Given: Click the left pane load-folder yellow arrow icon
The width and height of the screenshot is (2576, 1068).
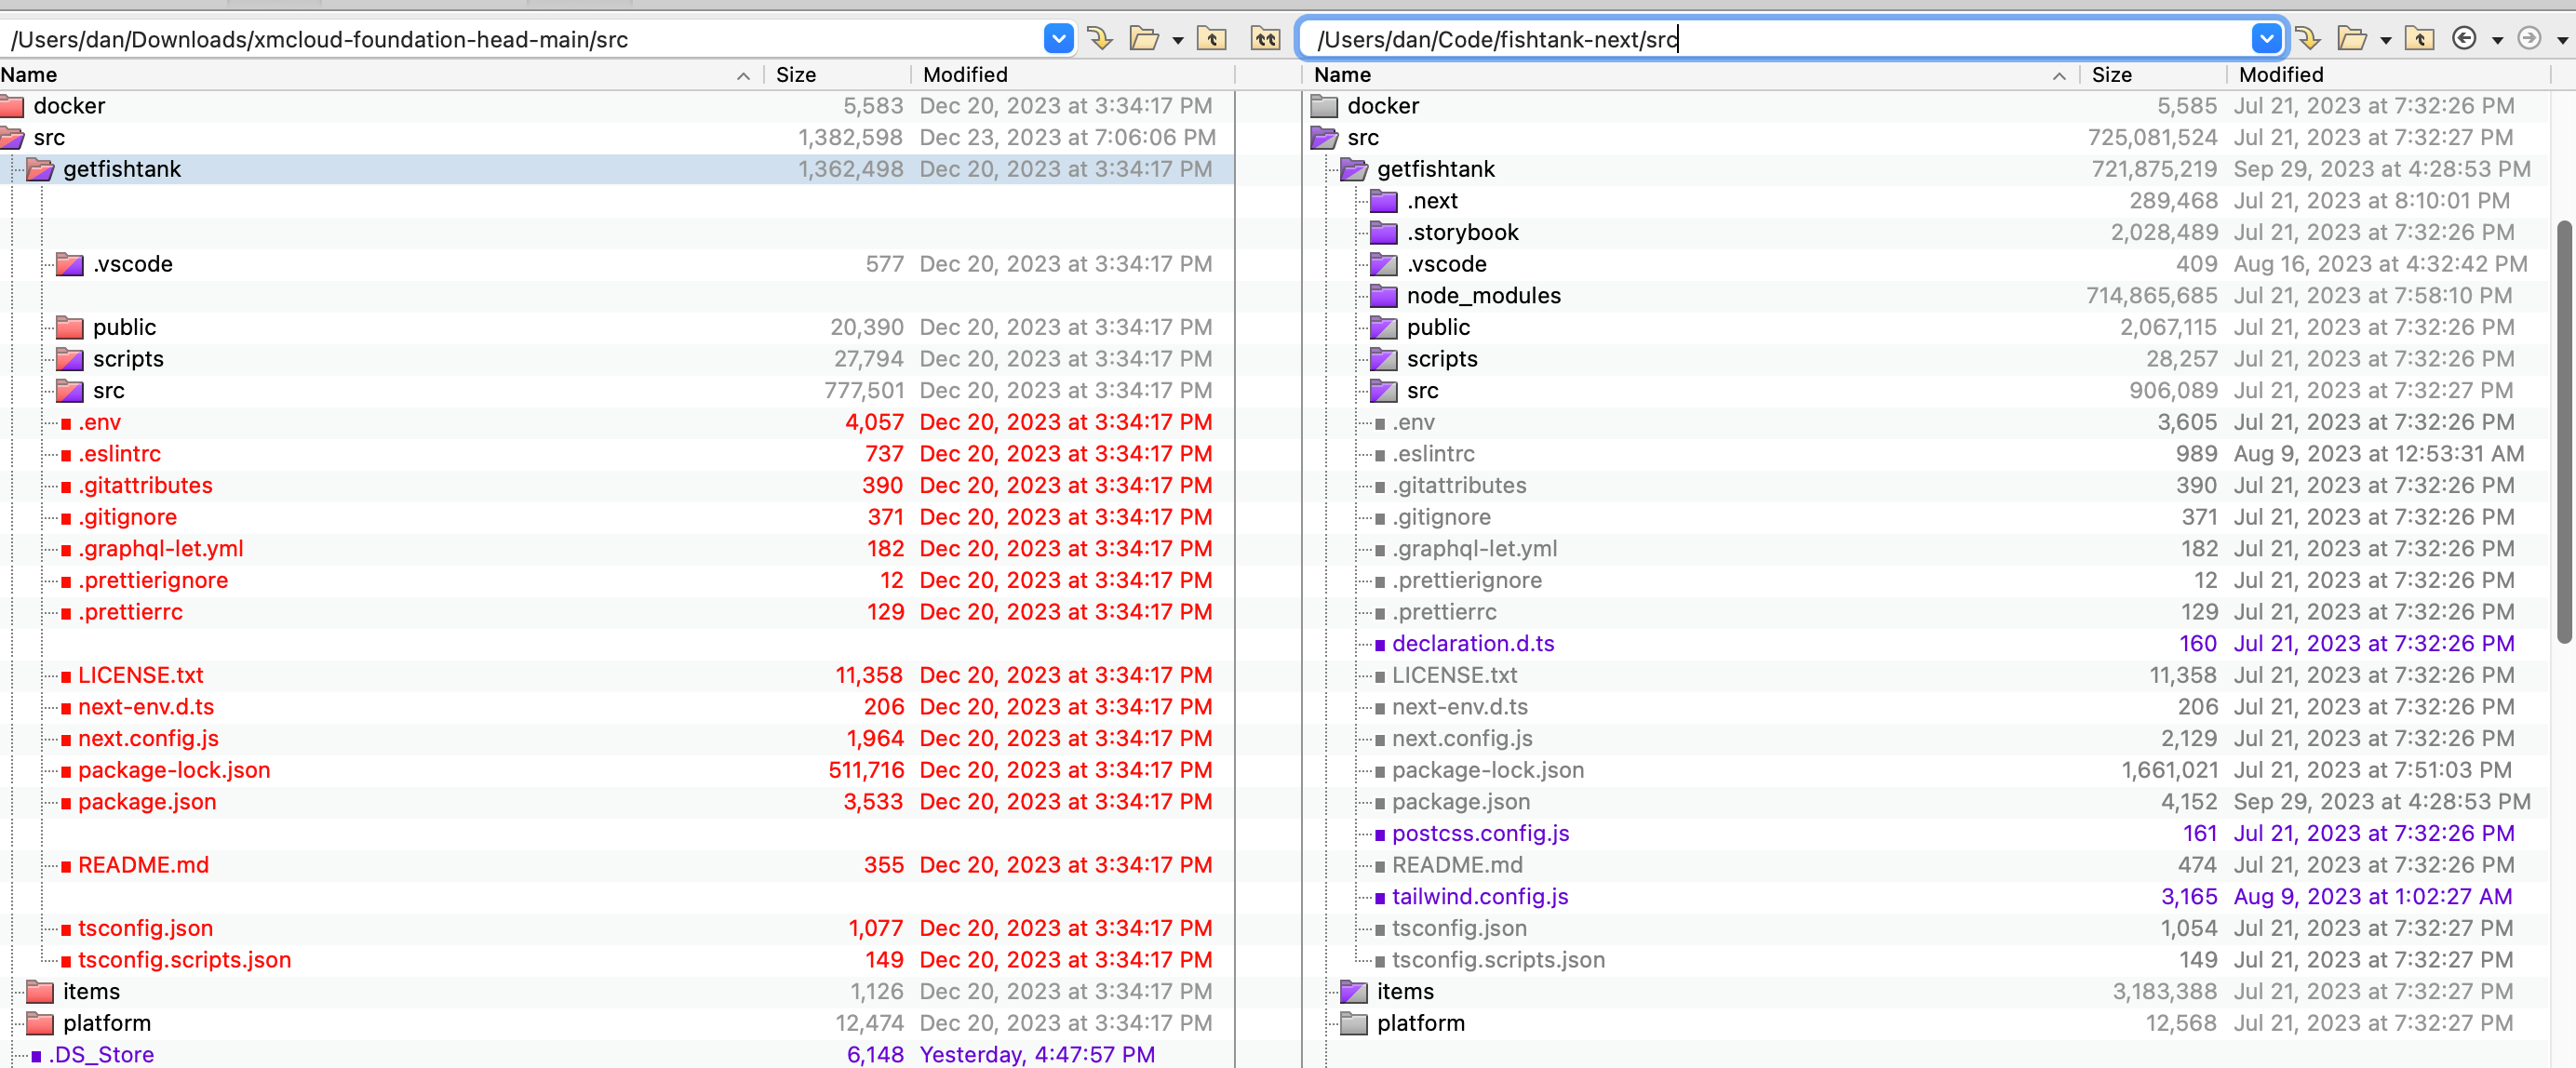Looking at the screenshot, I should point(1099,39).
